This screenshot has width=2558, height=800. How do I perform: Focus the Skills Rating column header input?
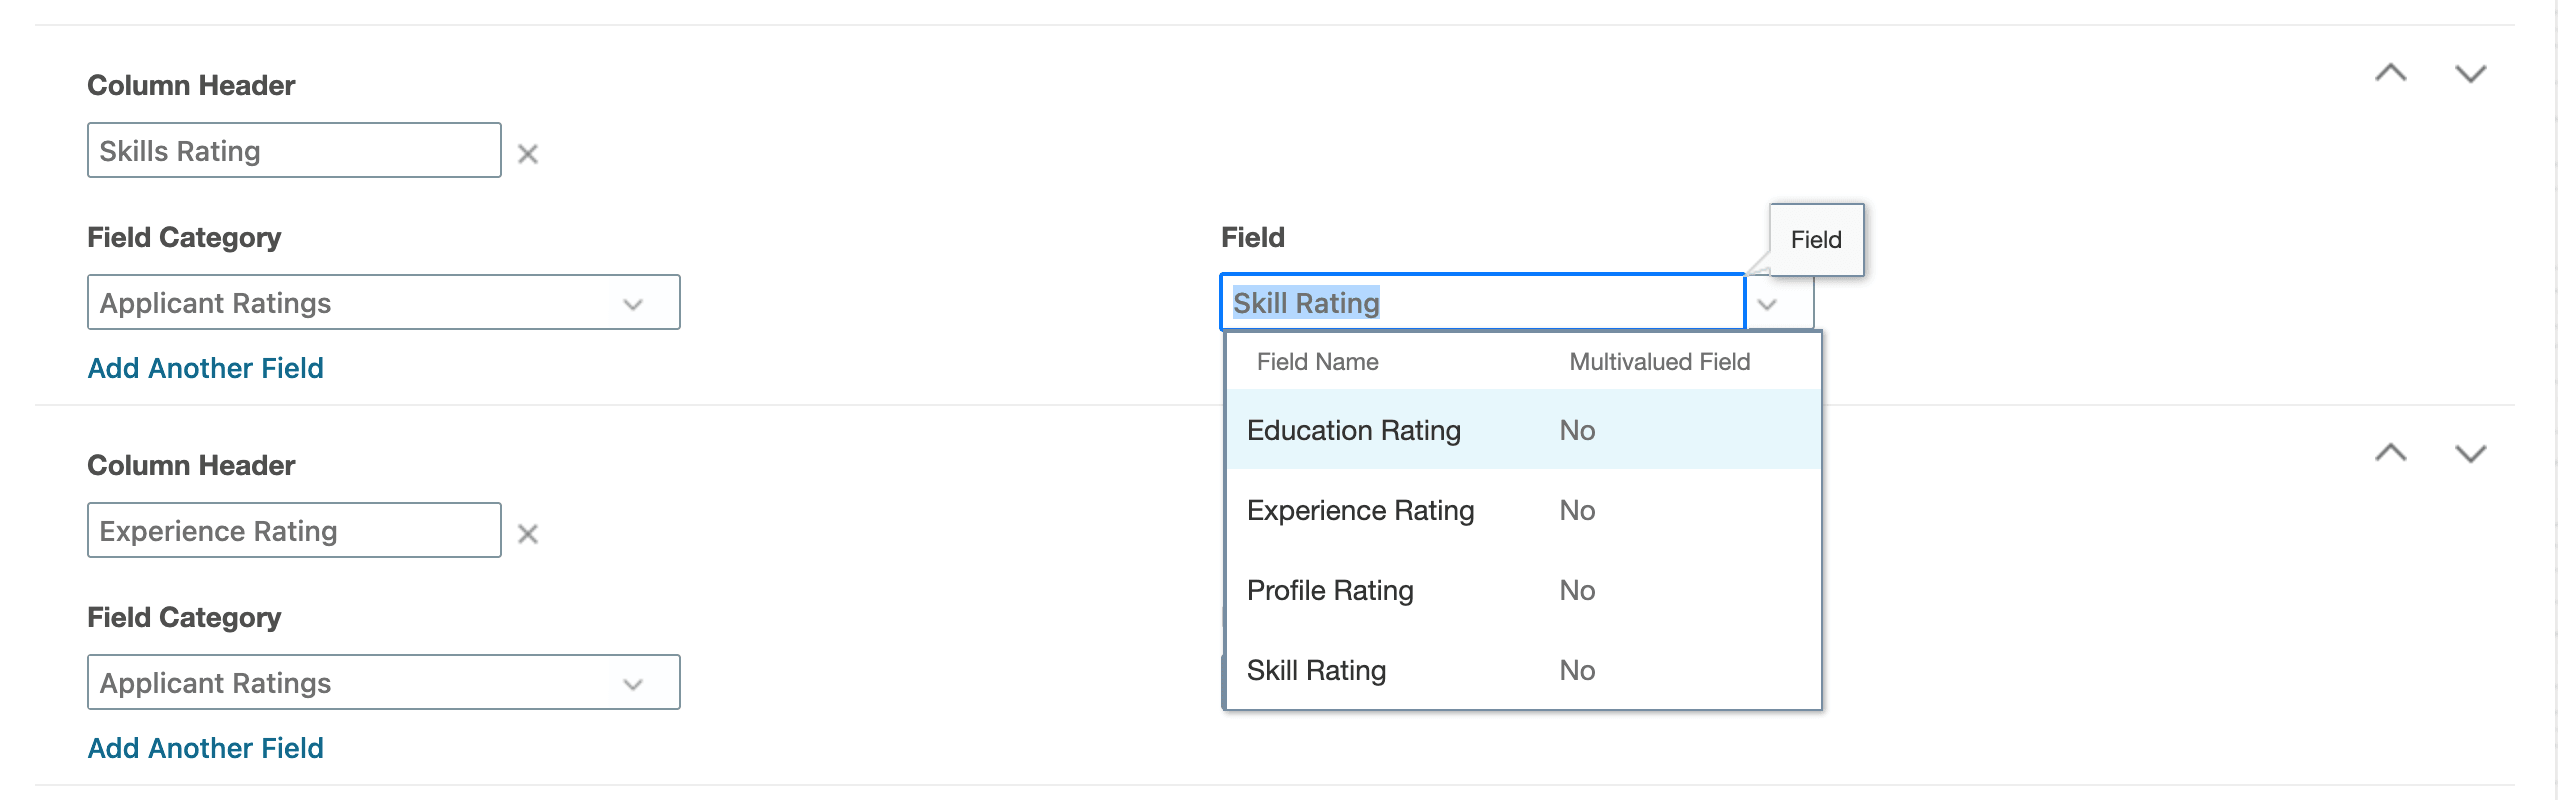(294, 151)
